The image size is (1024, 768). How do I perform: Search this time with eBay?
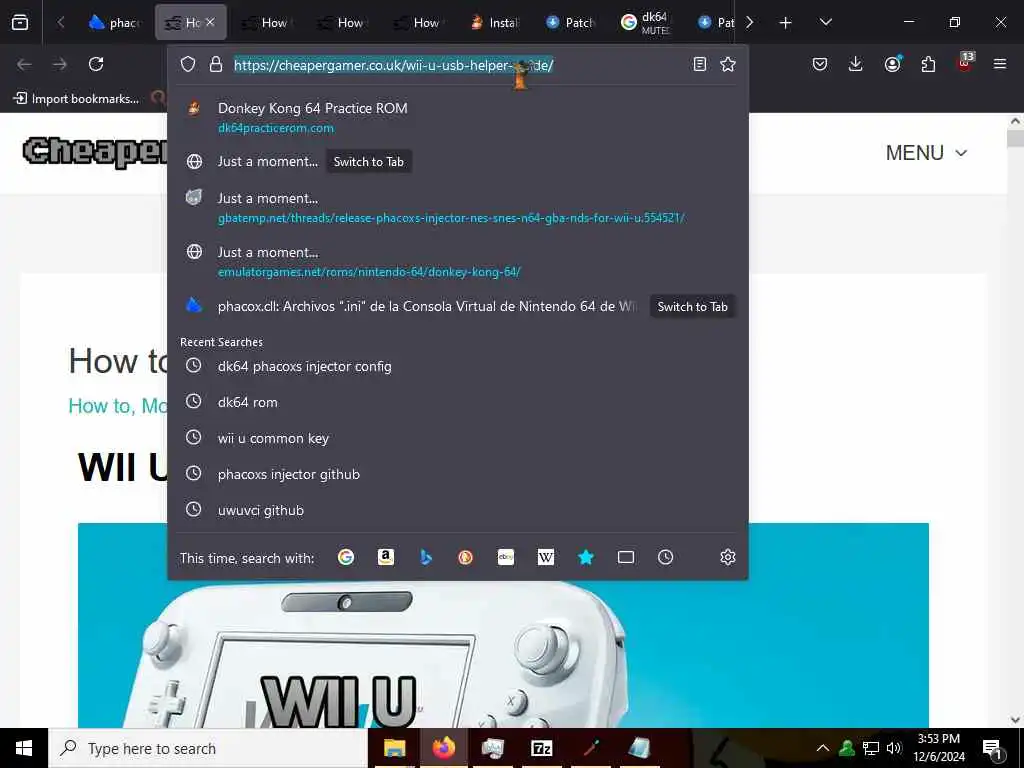tap(505, 557)
